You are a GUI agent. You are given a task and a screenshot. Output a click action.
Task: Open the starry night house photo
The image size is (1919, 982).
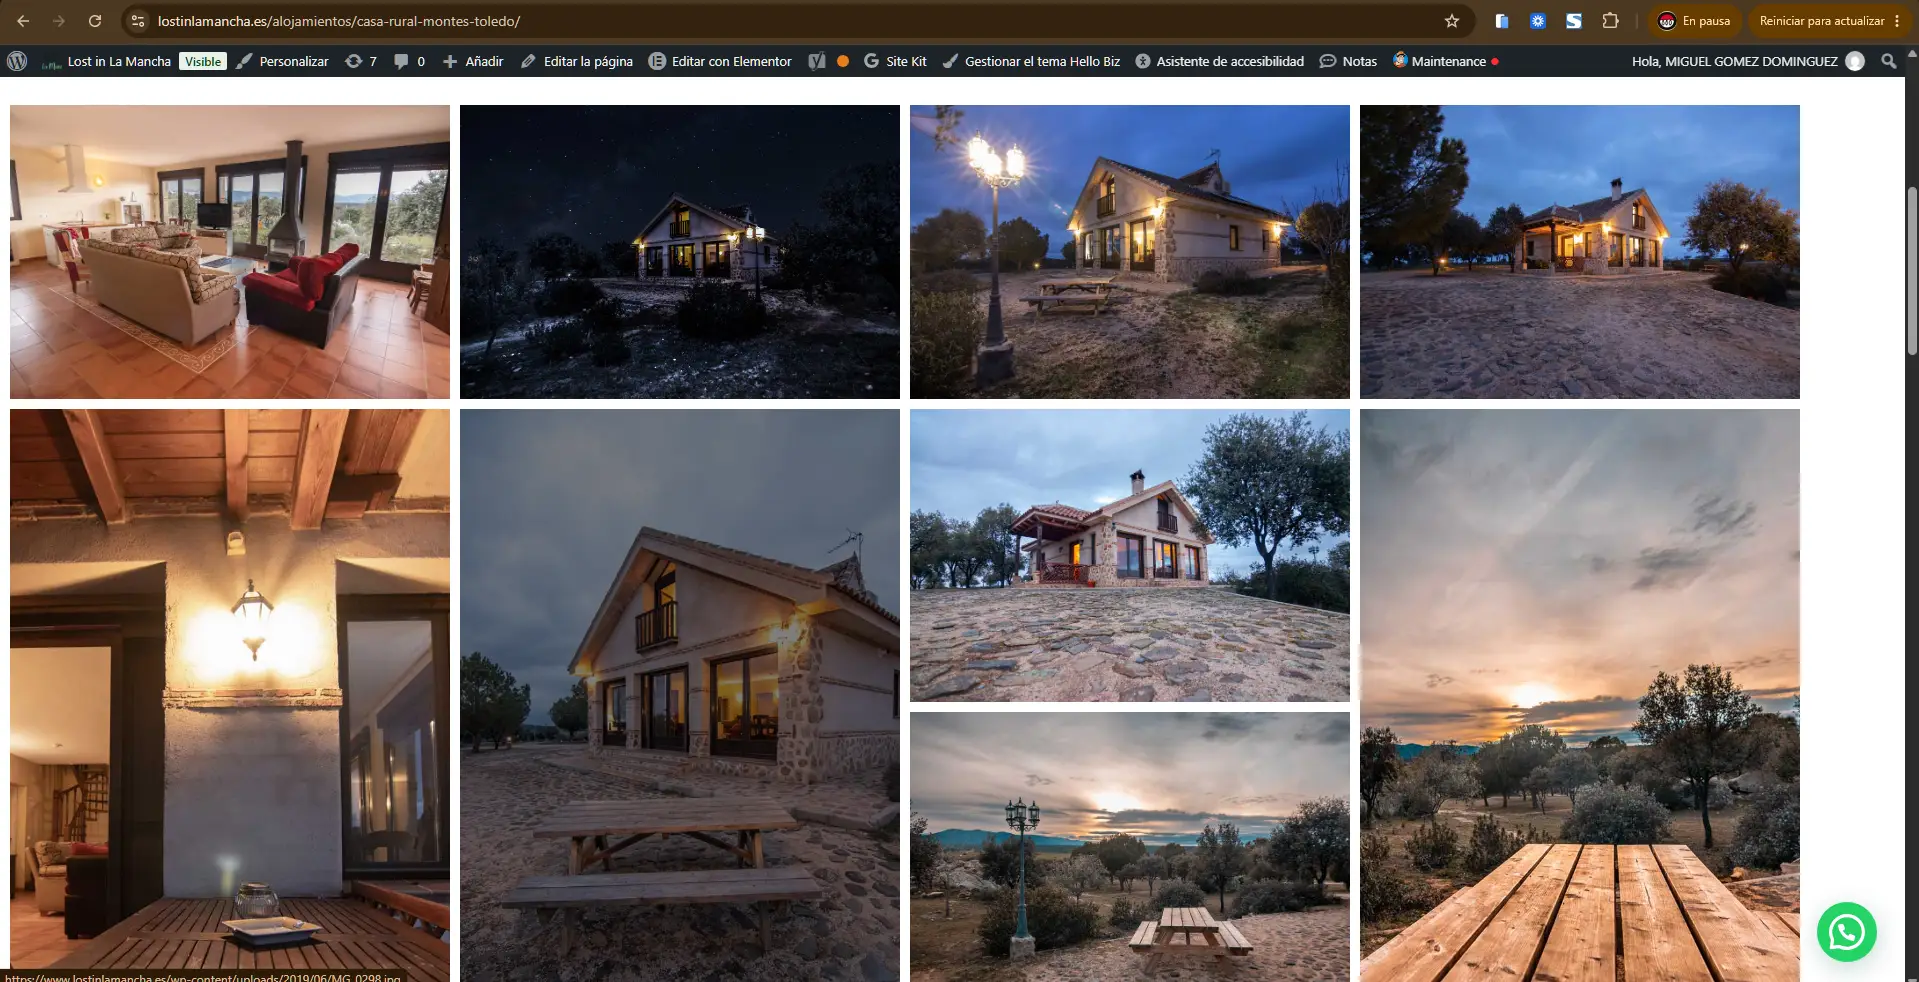[x=680, y=252]
